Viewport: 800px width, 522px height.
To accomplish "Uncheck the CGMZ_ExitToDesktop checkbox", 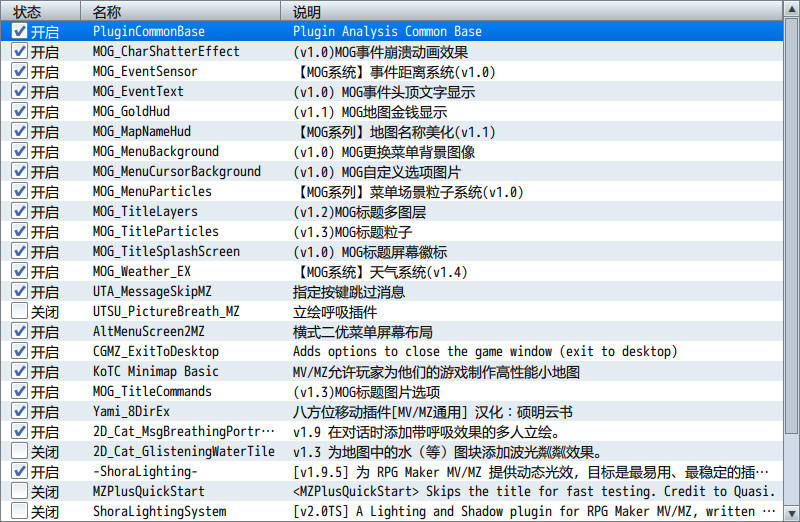I will point(19,351).
